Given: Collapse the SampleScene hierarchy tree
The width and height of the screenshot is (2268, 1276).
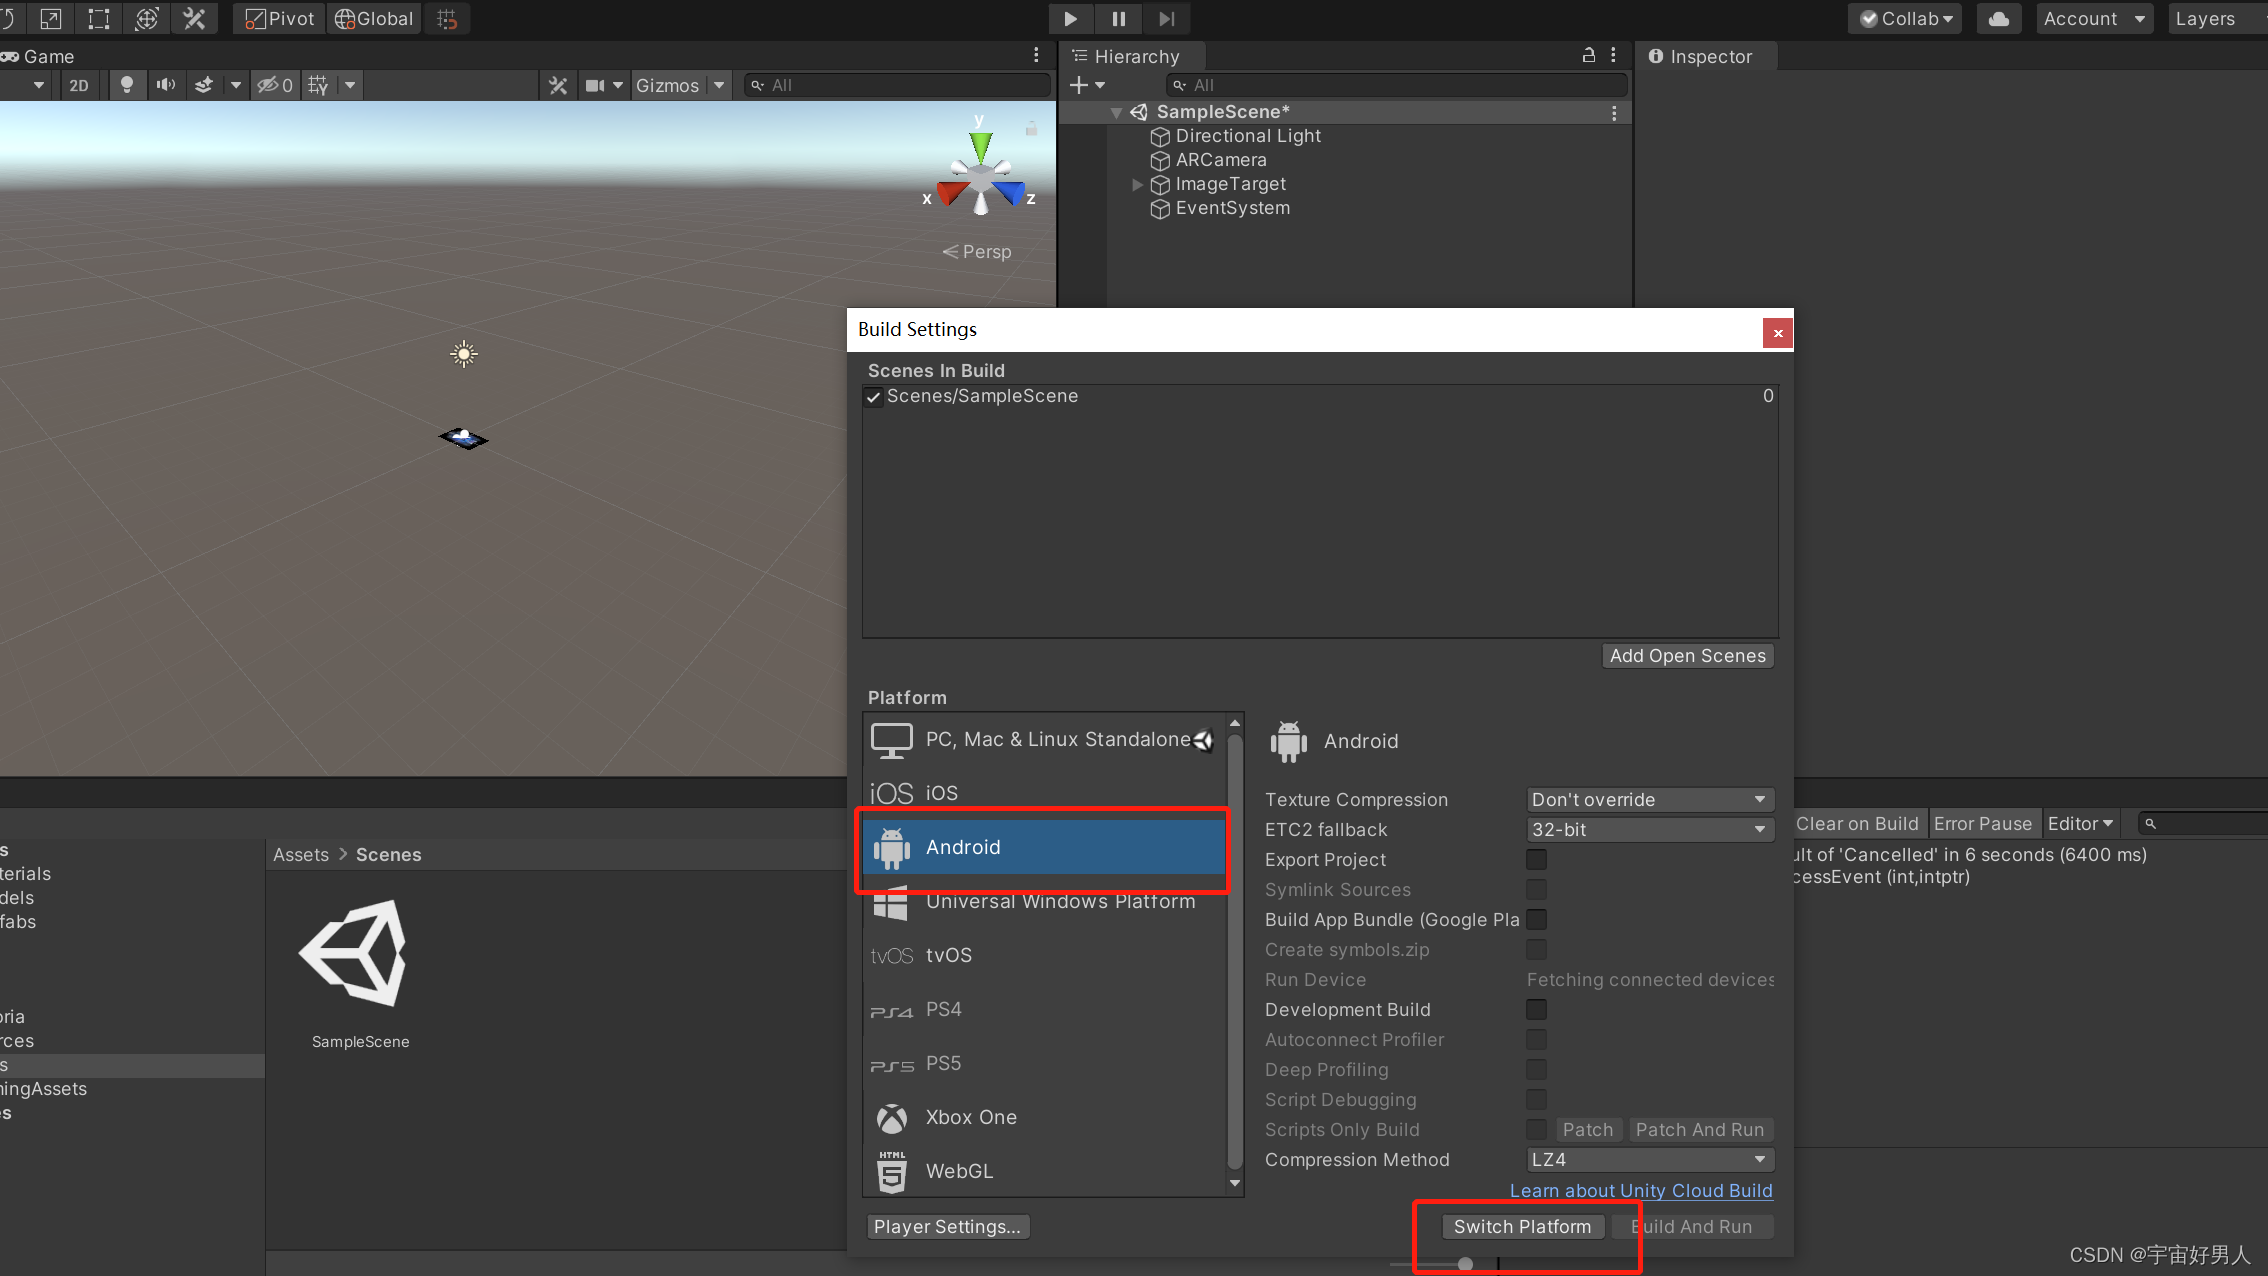Looking at the screenshot, I should [1116, 113].
